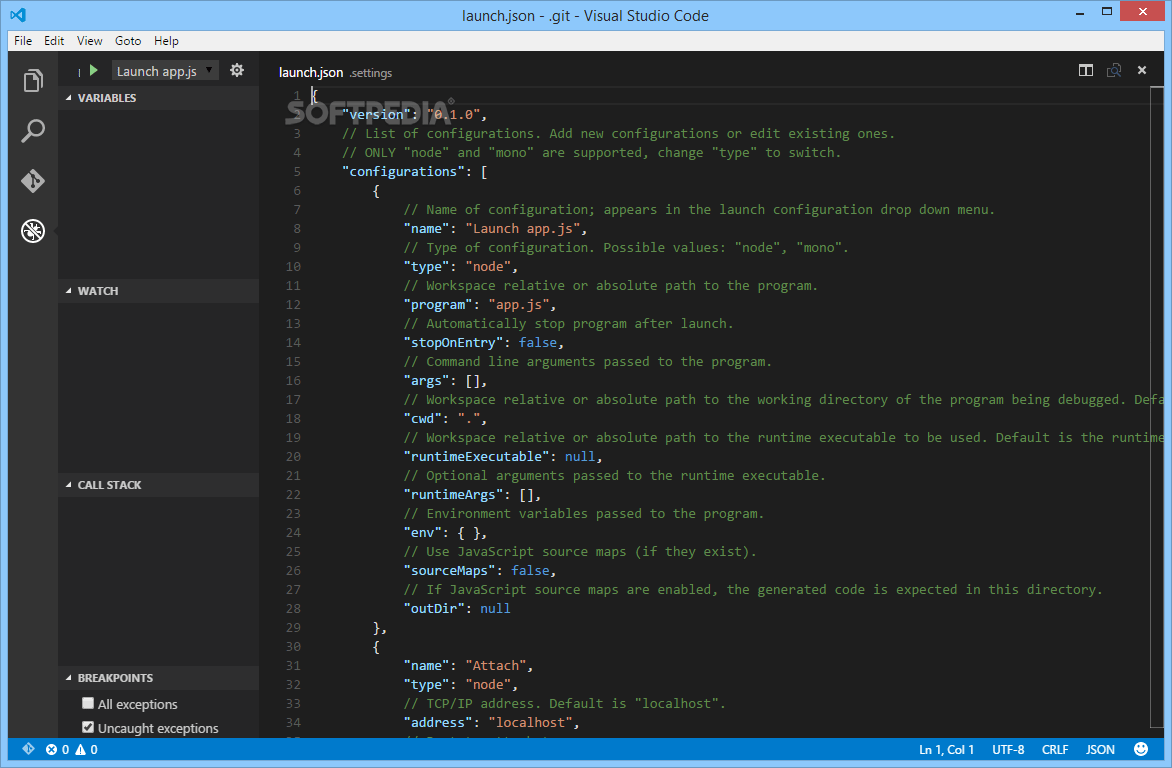This screenshot has width=1172, height=768.
Task: Change the JSON language mode in status bar
Action: click(x=1100, y=749)
